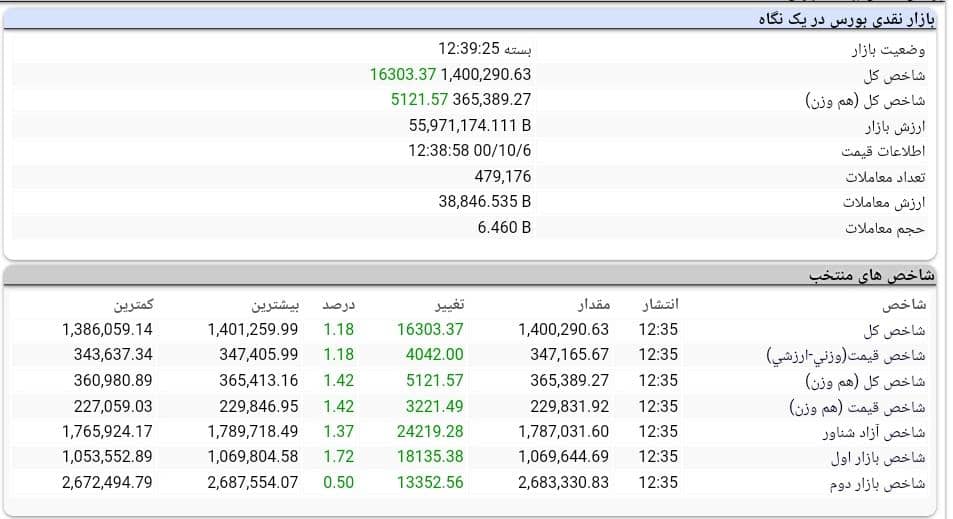The height and width of the screenshot is (519, 953).
Task: Click lowest value 343,637.34
Action: point(113,354)
